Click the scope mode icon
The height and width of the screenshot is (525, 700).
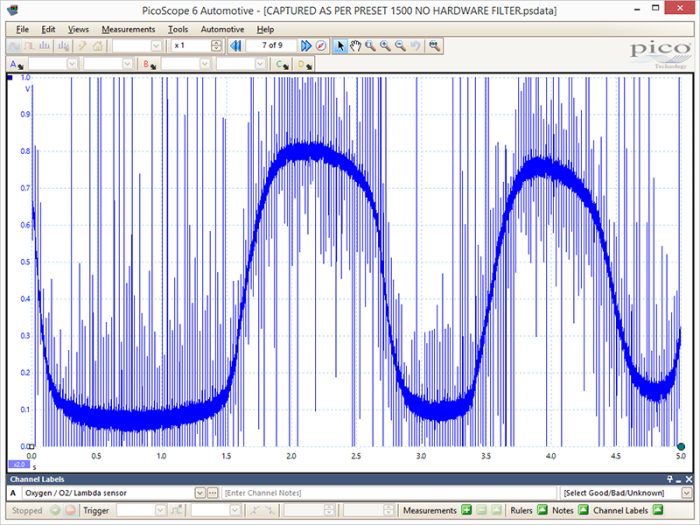[x=14, y=46]
